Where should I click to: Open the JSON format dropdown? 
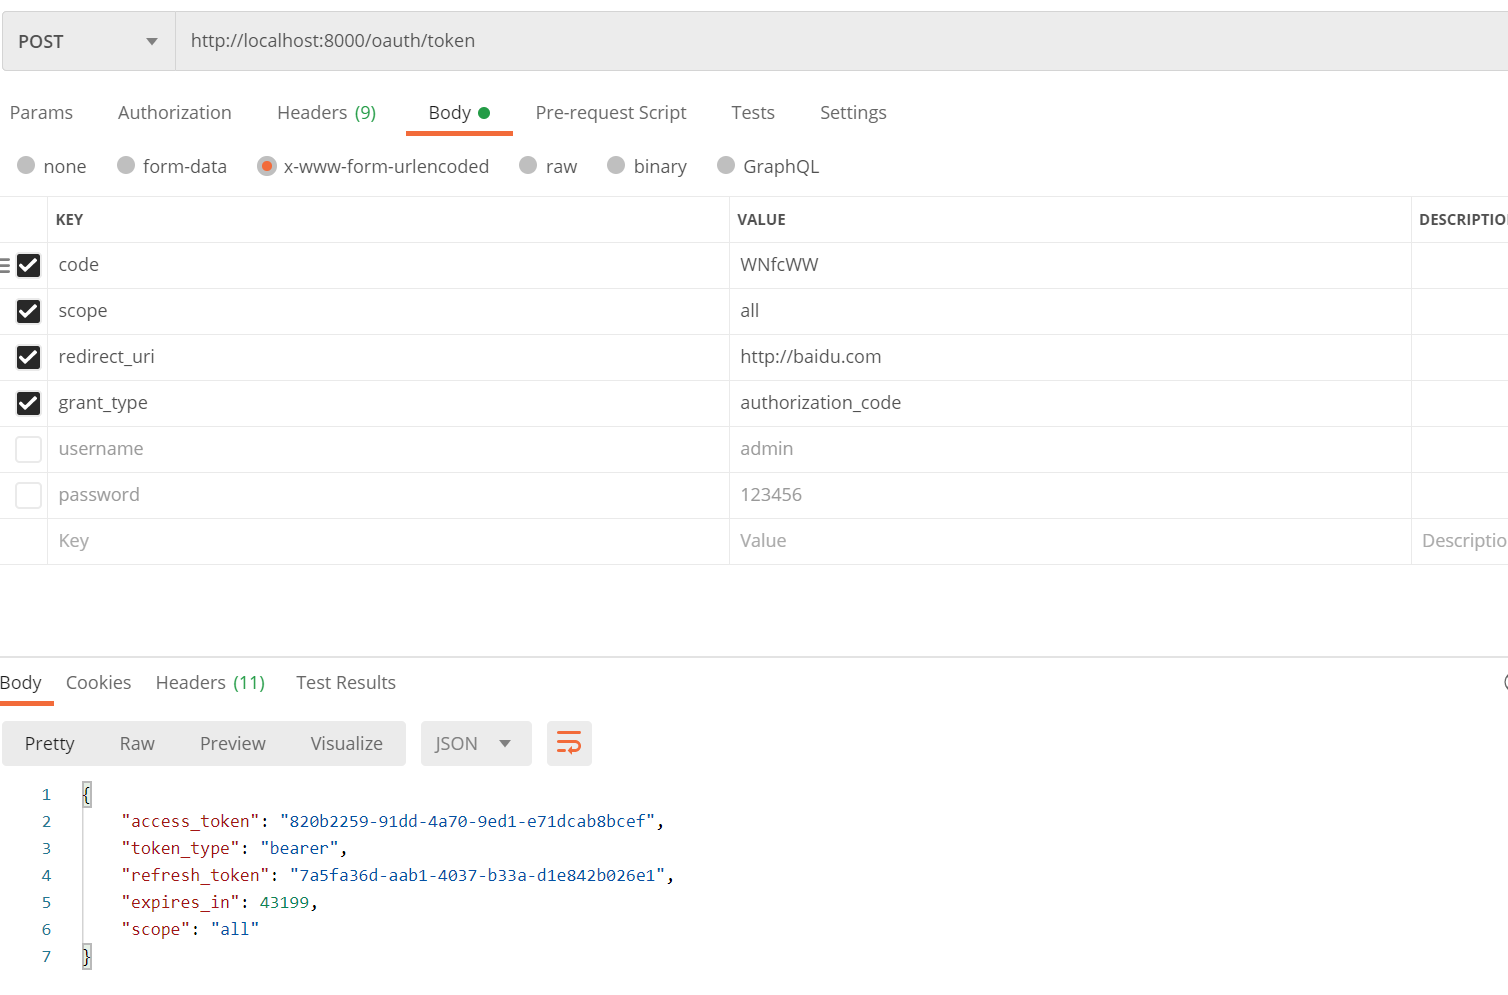(475, 743)
